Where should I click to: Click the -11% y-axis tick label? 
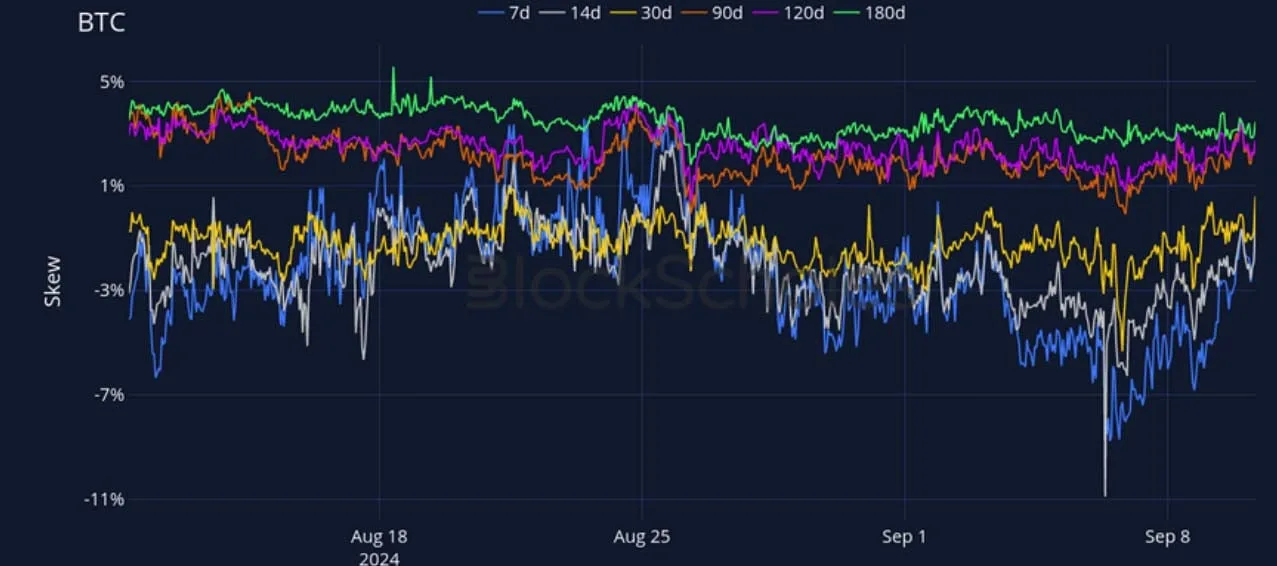(105, 499)
